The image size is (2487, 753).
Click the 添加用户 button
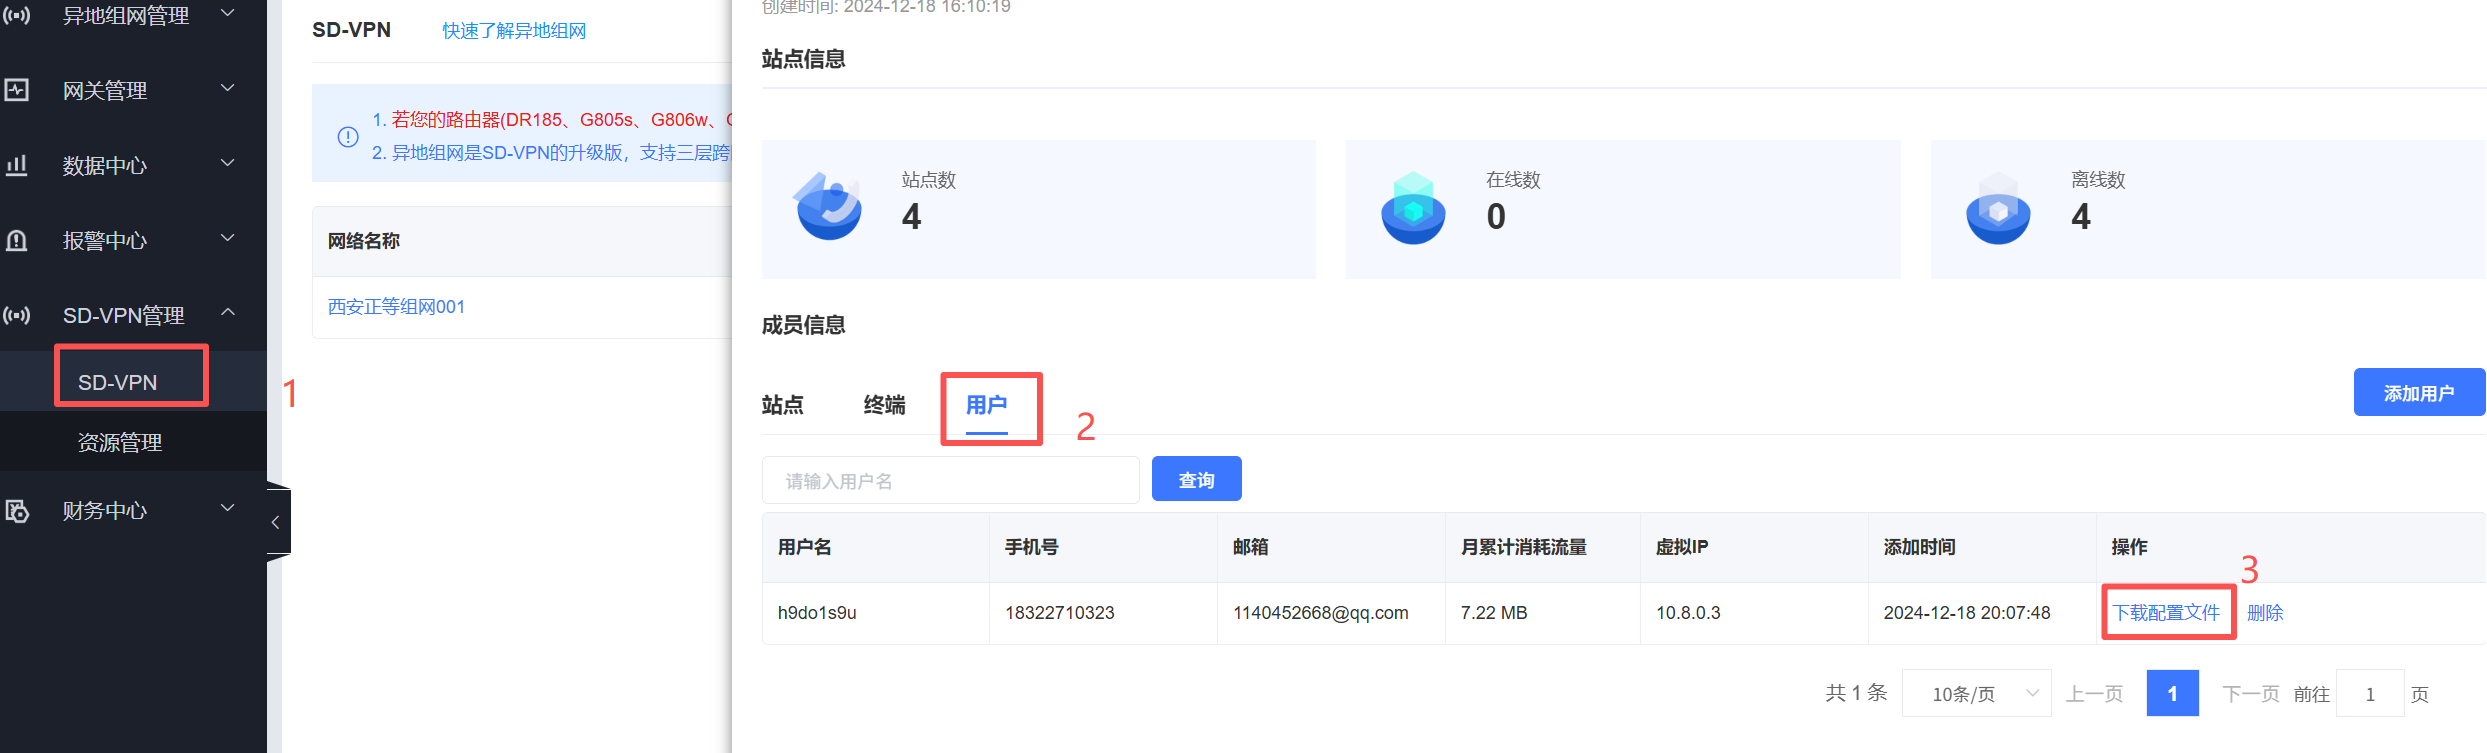tap(2418, 393)
